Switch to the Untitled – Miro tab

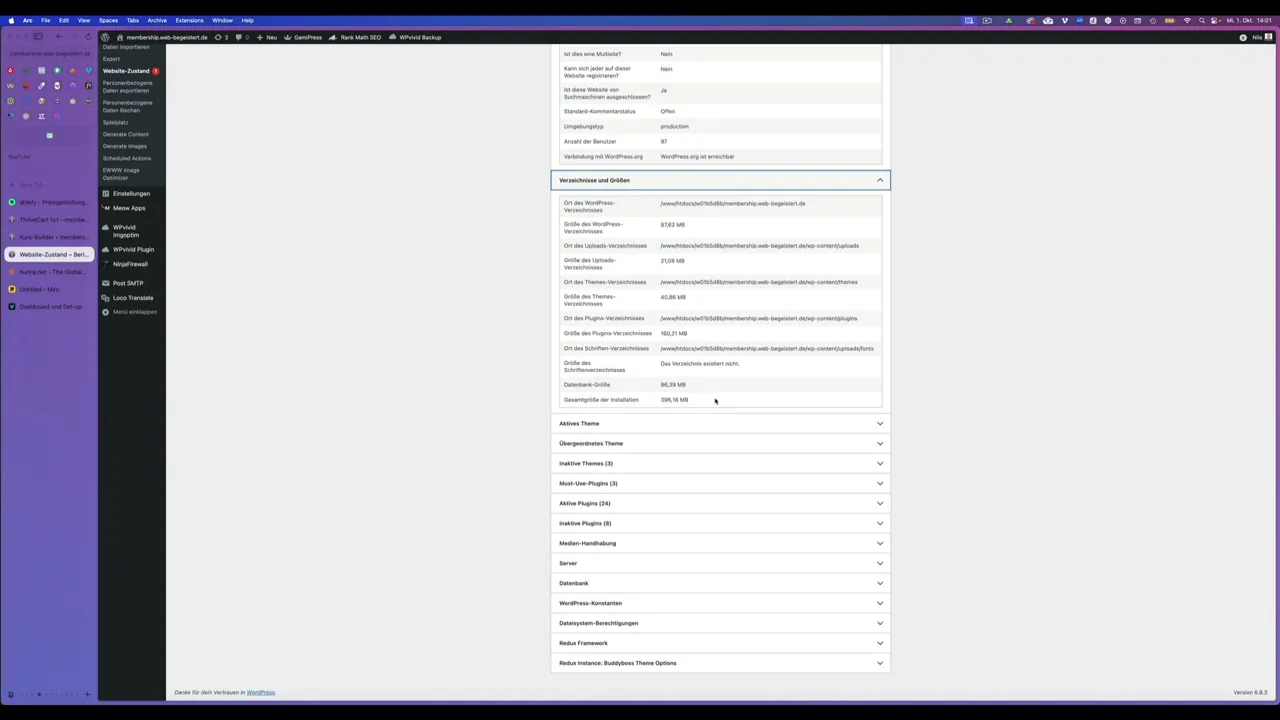[x=40, y=289]
